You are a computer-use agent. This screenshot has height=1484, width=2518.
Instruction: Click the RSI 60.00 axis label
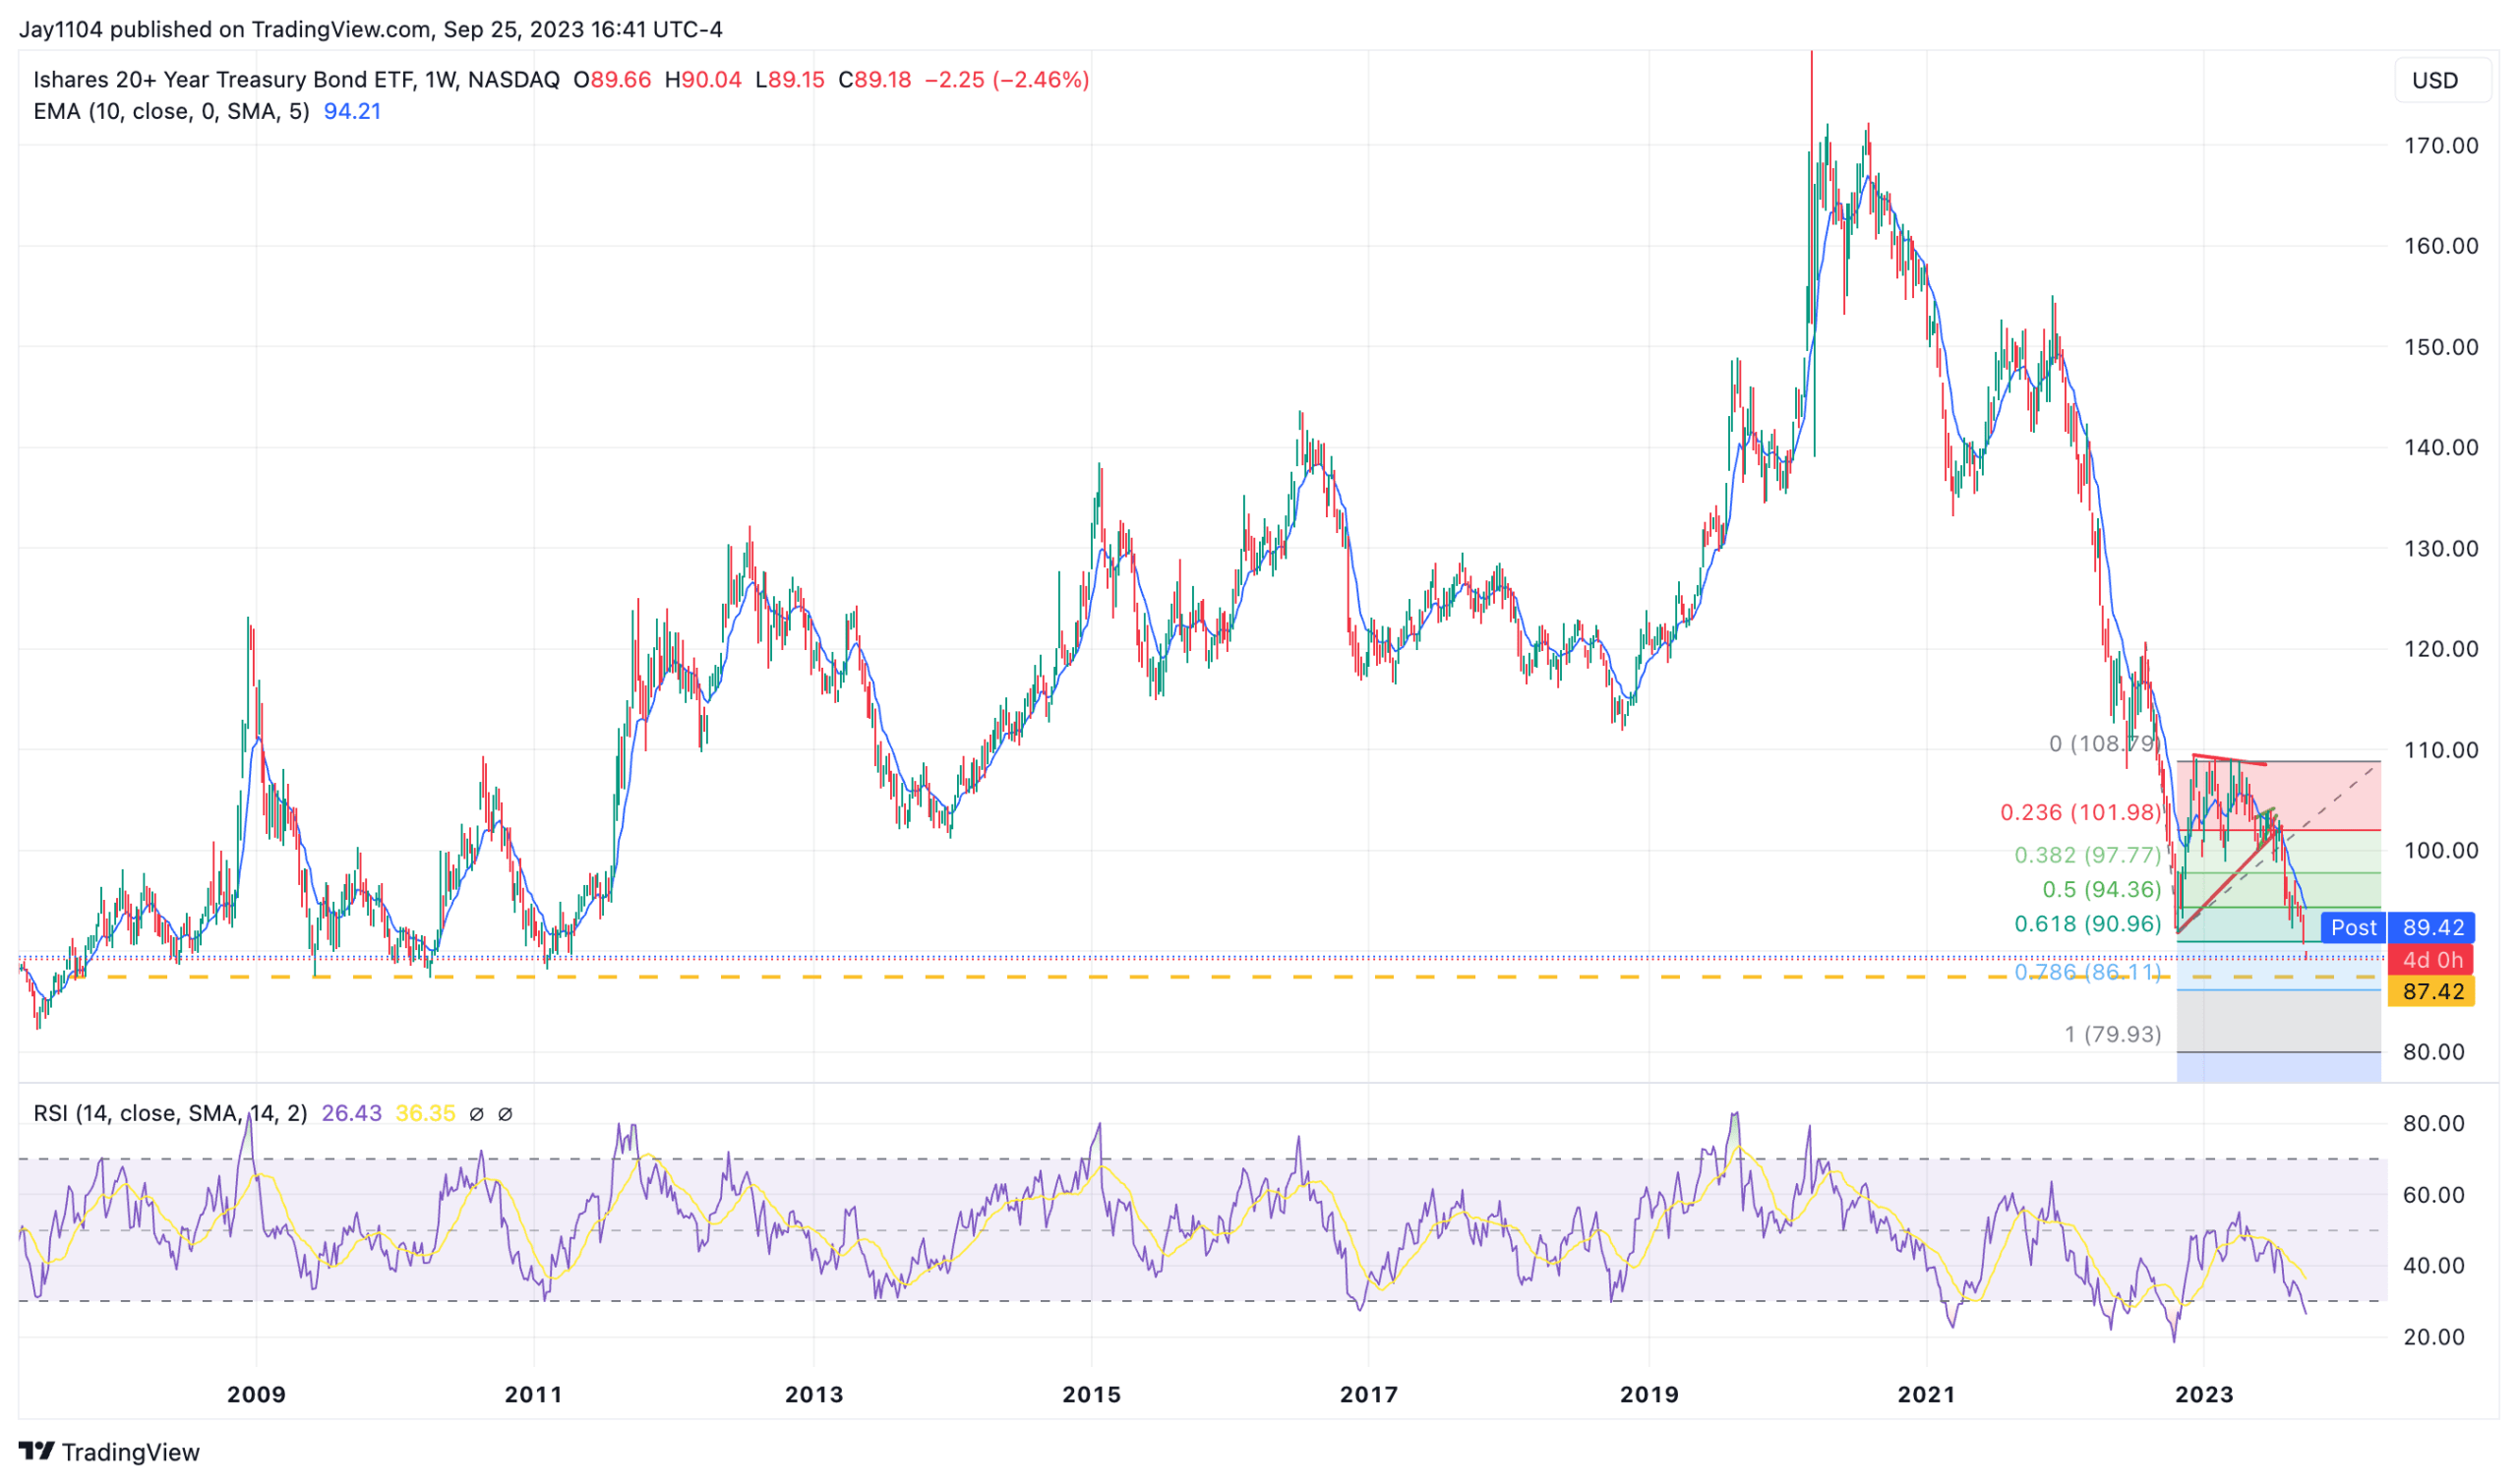(2433, 1194)
